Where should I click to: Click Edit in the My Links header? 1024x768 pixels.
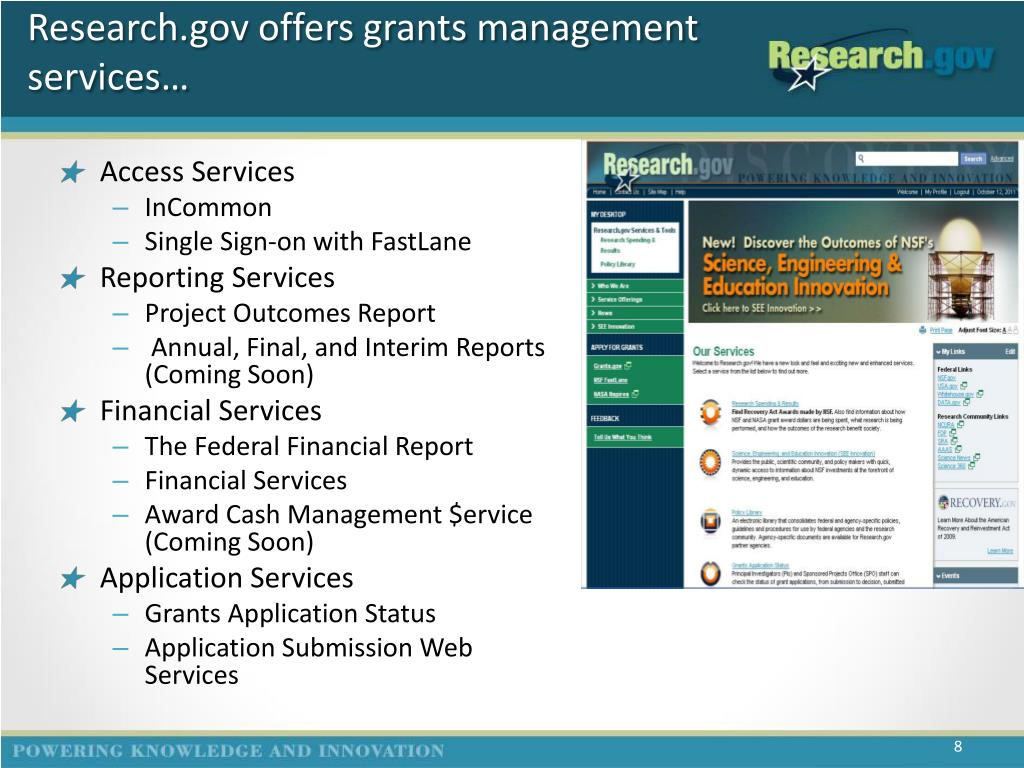pos(1010,351)
